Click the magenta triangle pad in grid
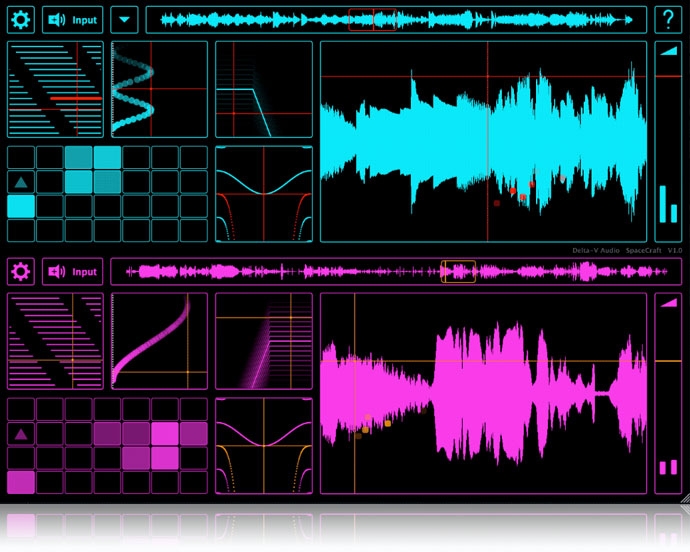Viewport: 690px width, 552px height. [x=21, y=434]
